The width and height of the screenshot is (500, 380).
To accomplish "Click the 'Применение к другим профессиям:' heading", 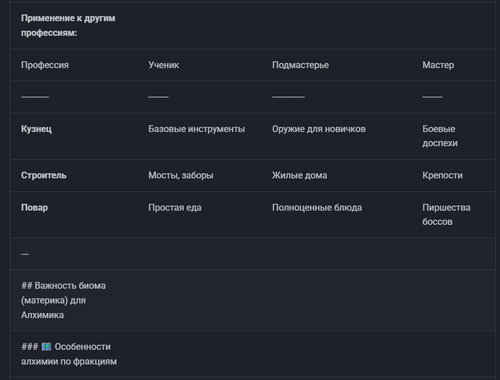I will coord(68,25).
